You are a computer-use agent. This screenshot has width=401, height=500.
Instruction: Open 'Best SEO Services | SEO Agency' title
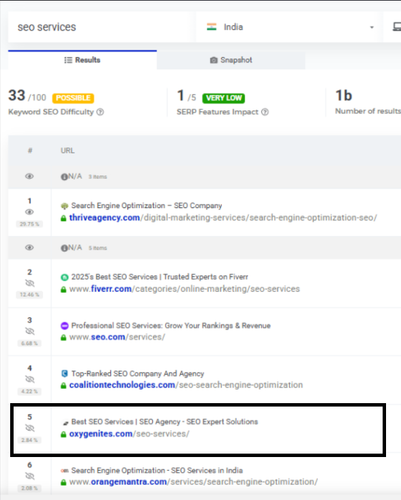165,422
